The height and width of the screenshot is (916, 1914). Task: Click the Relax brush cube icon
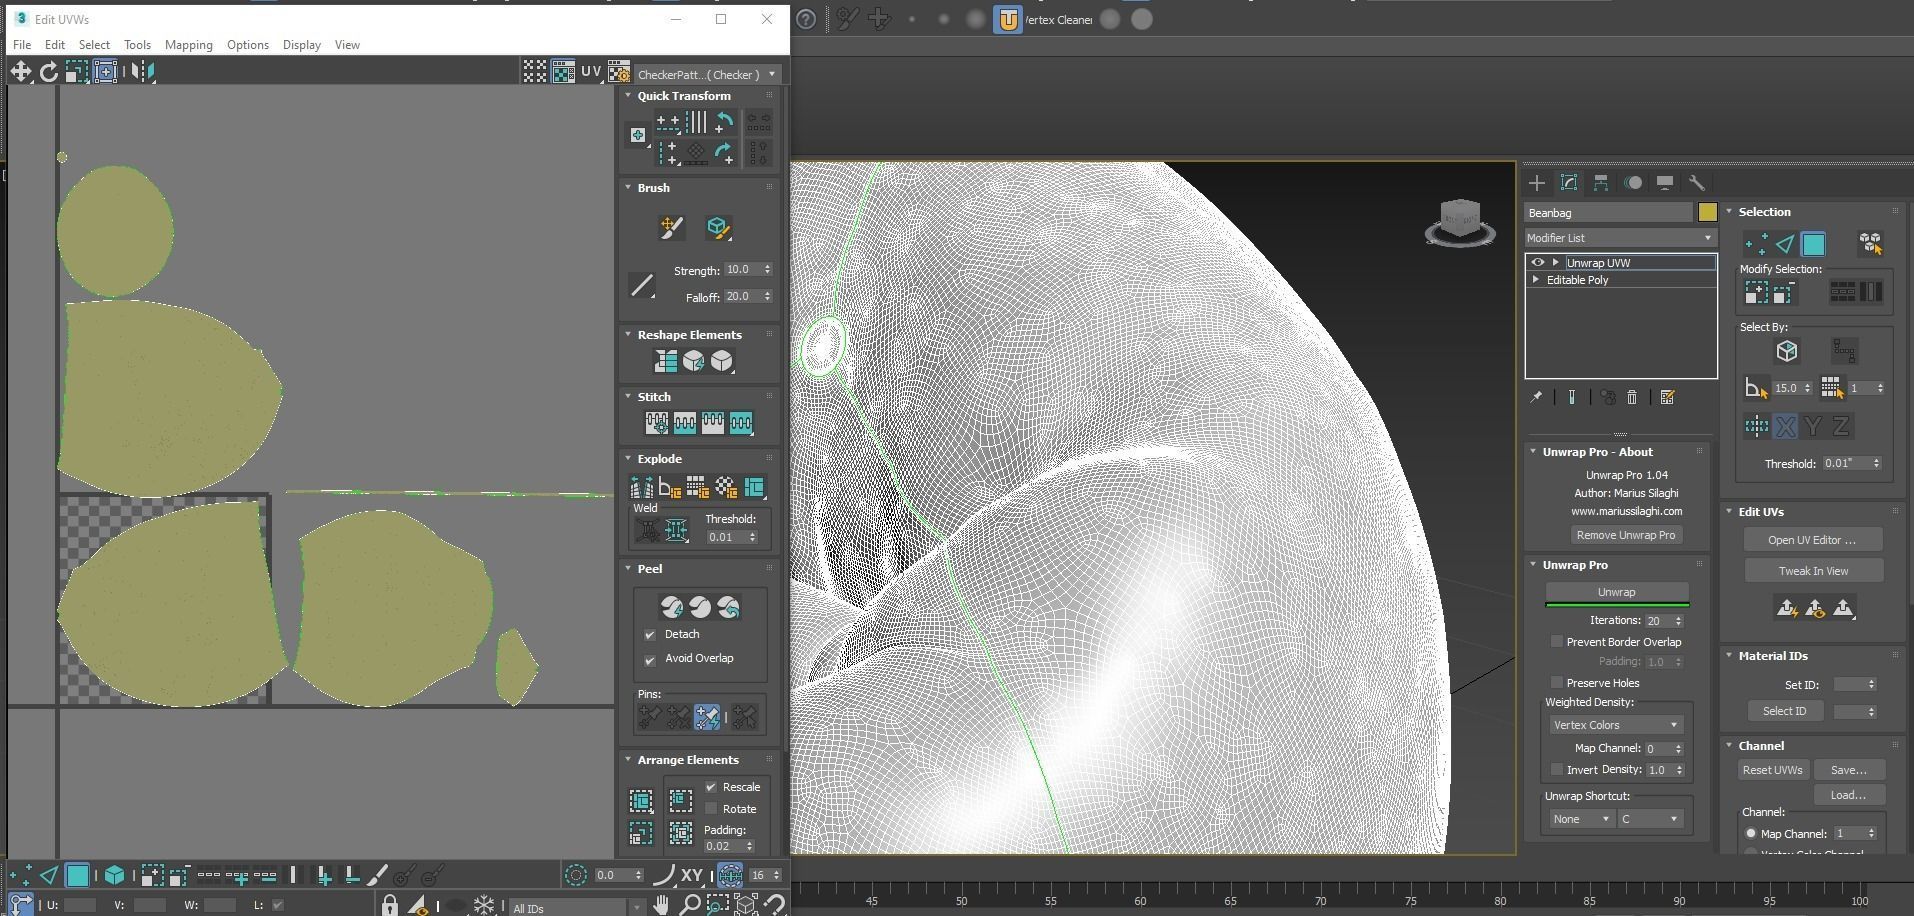tap(717, 228)
